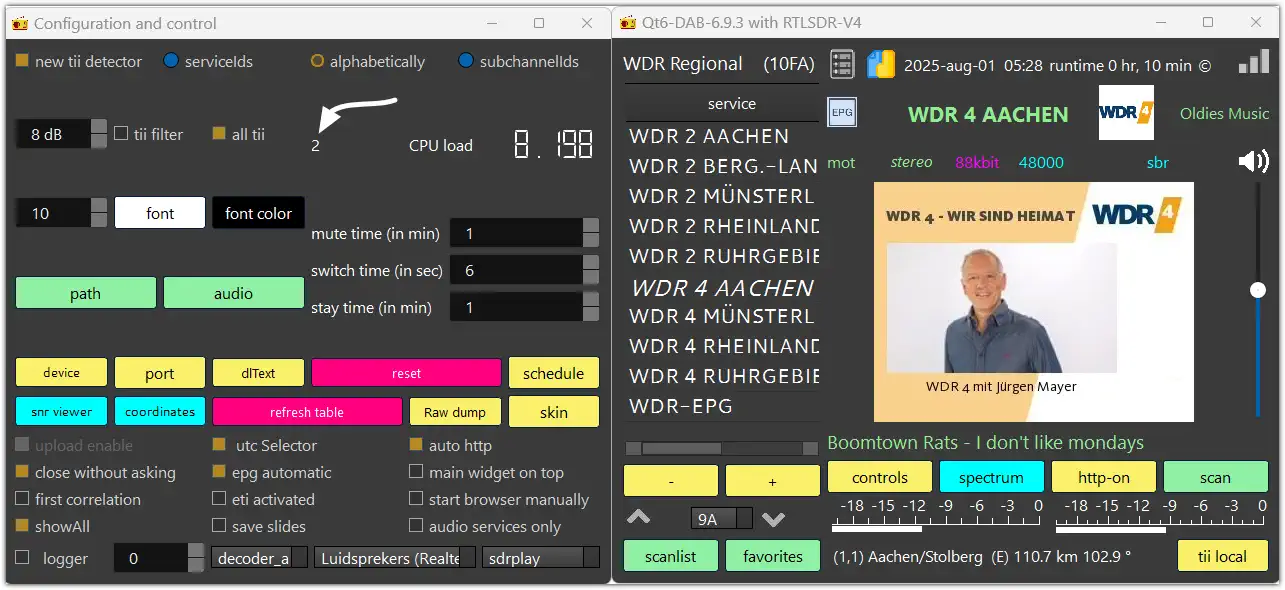Open the schedule button
Image resolution: width=1285 pixels, height=590 pixels.
(553, 373)
